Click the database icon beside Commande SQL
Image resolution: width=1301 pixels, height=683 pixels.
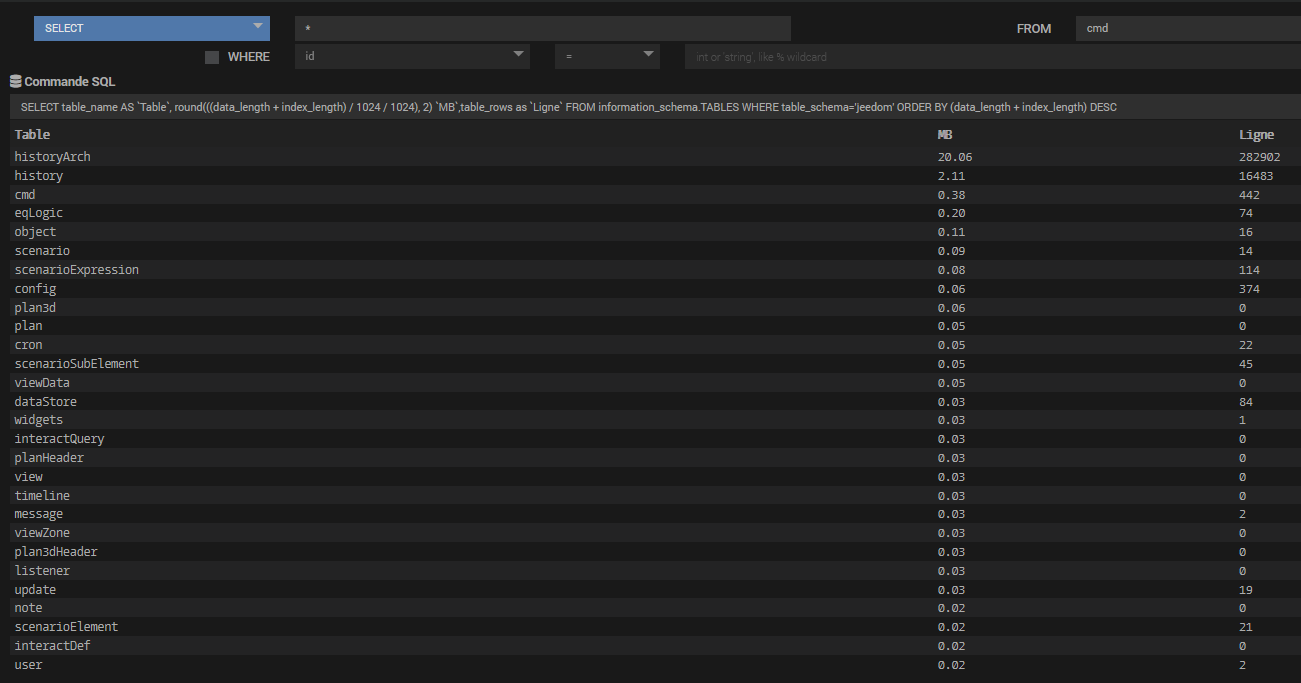(15, 81)
